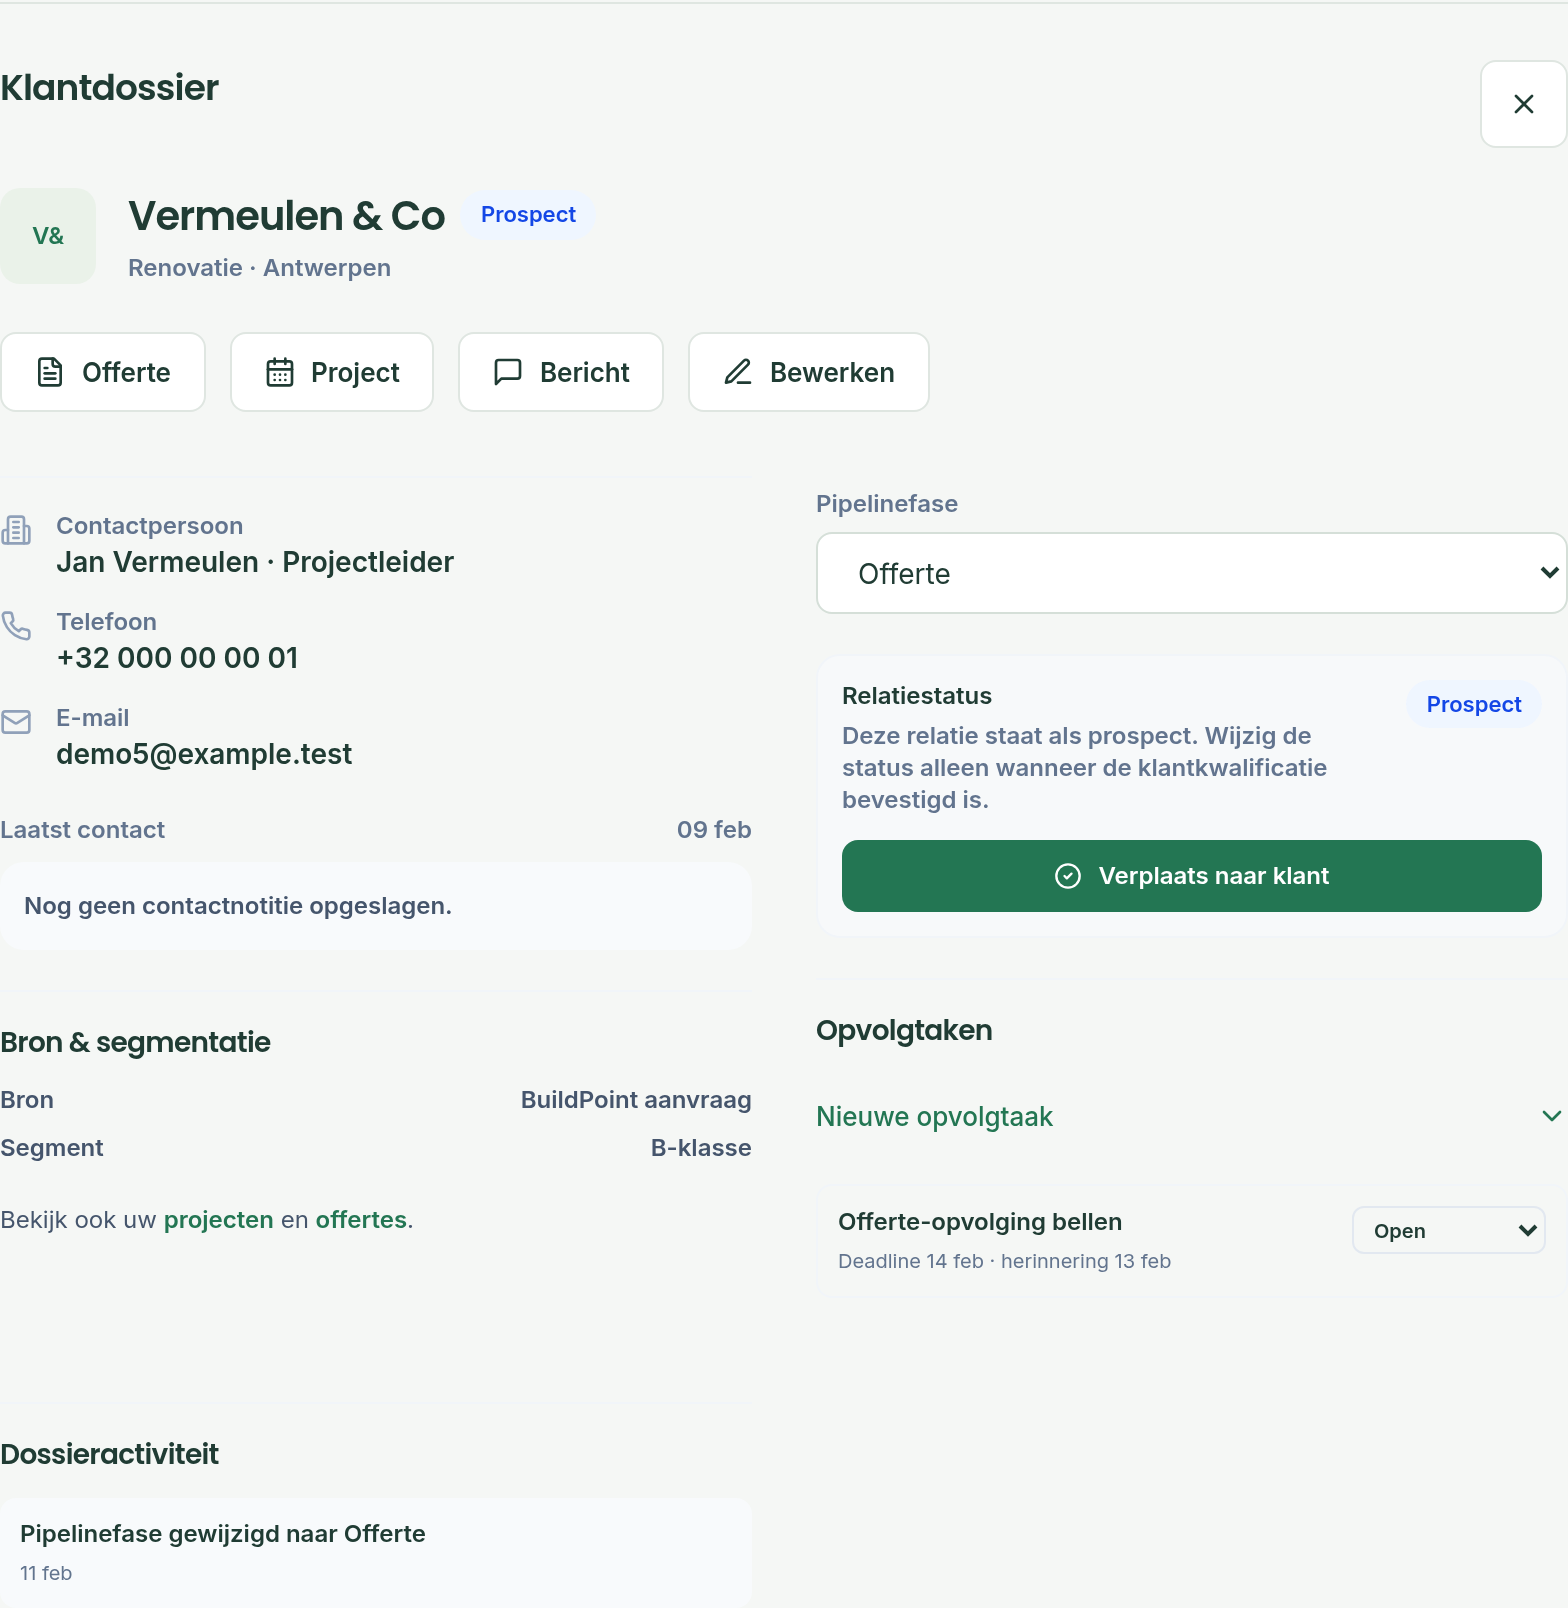Open the projecten link
Image resolution: width=1568 pixels, height=1608 pixels.
[x=219, y=1220]
